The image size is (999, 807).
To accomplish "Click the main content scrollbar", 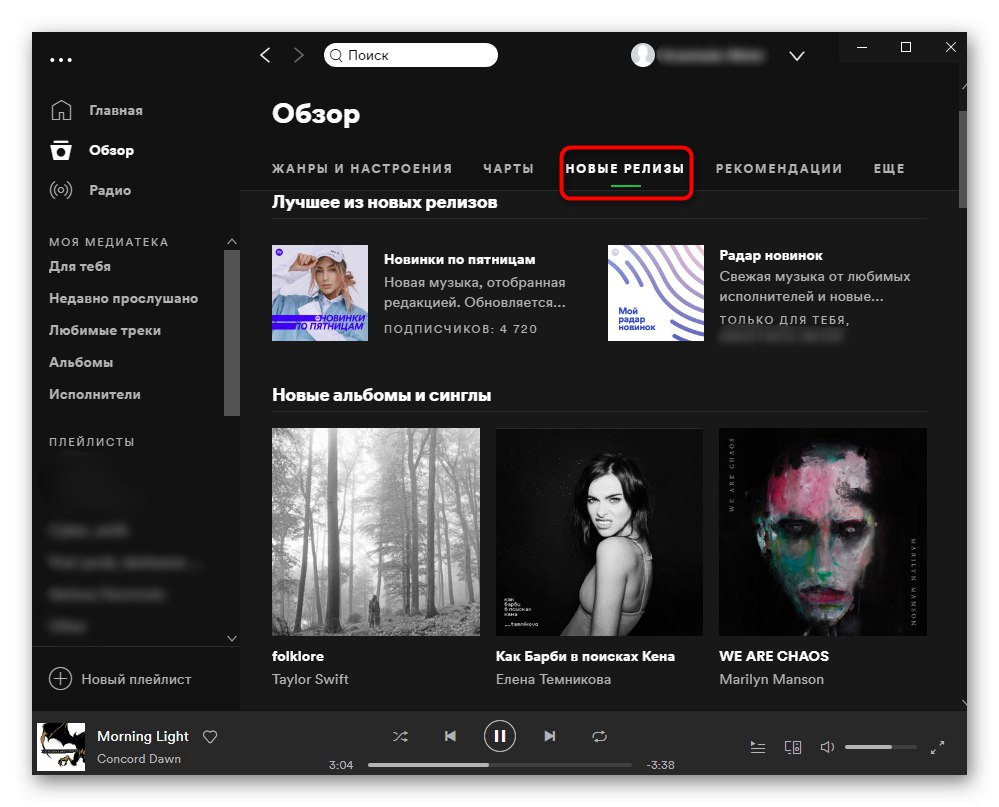I will [963, 159].
